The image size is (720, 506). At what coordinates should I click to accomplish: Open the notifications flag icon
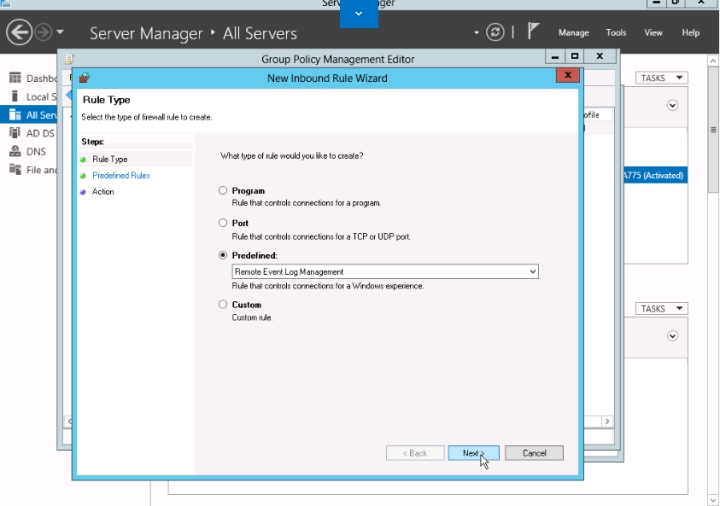point(534,33)
